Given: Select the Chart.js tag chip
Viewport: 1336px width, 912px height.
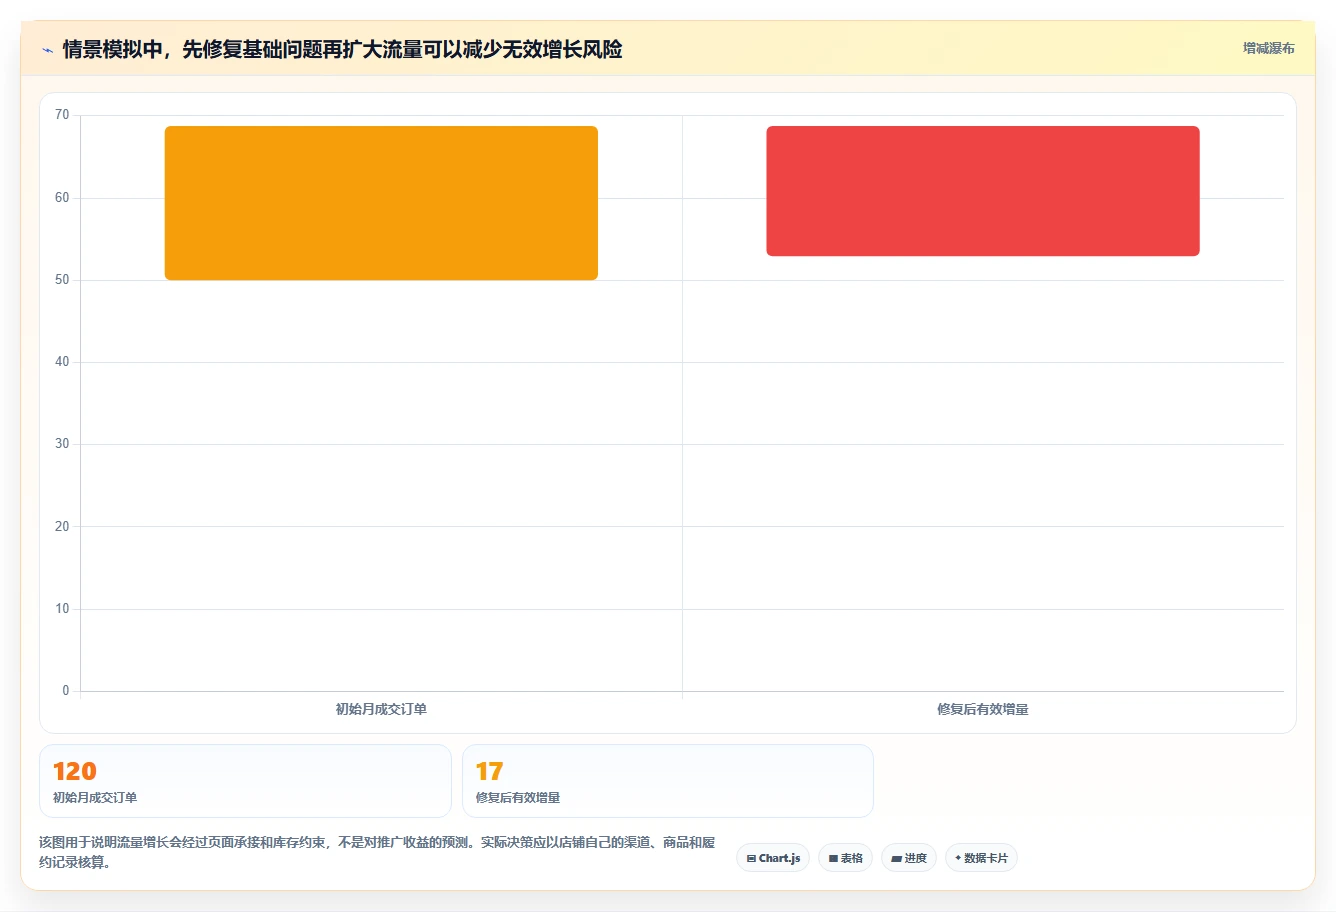Looking at the screenshot, I should point(773,858).
